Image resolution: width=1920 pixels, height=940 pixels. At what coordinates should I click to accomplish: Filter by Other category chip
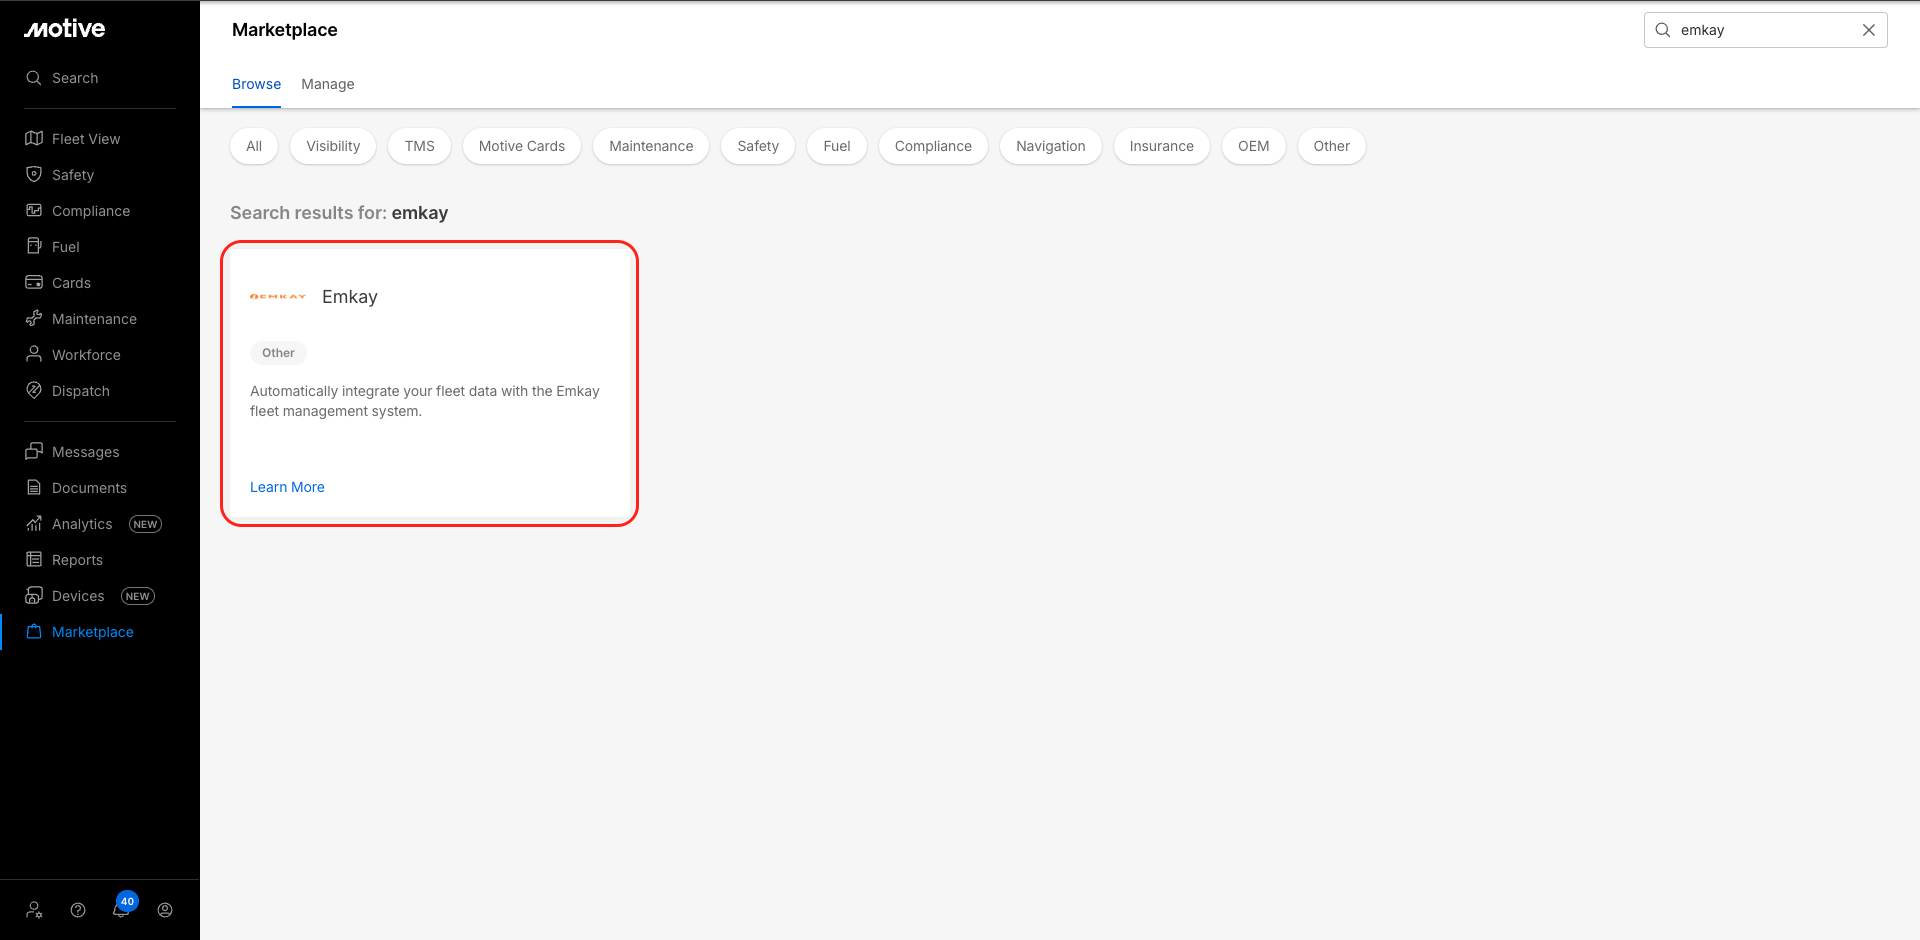coord(1332,146)
